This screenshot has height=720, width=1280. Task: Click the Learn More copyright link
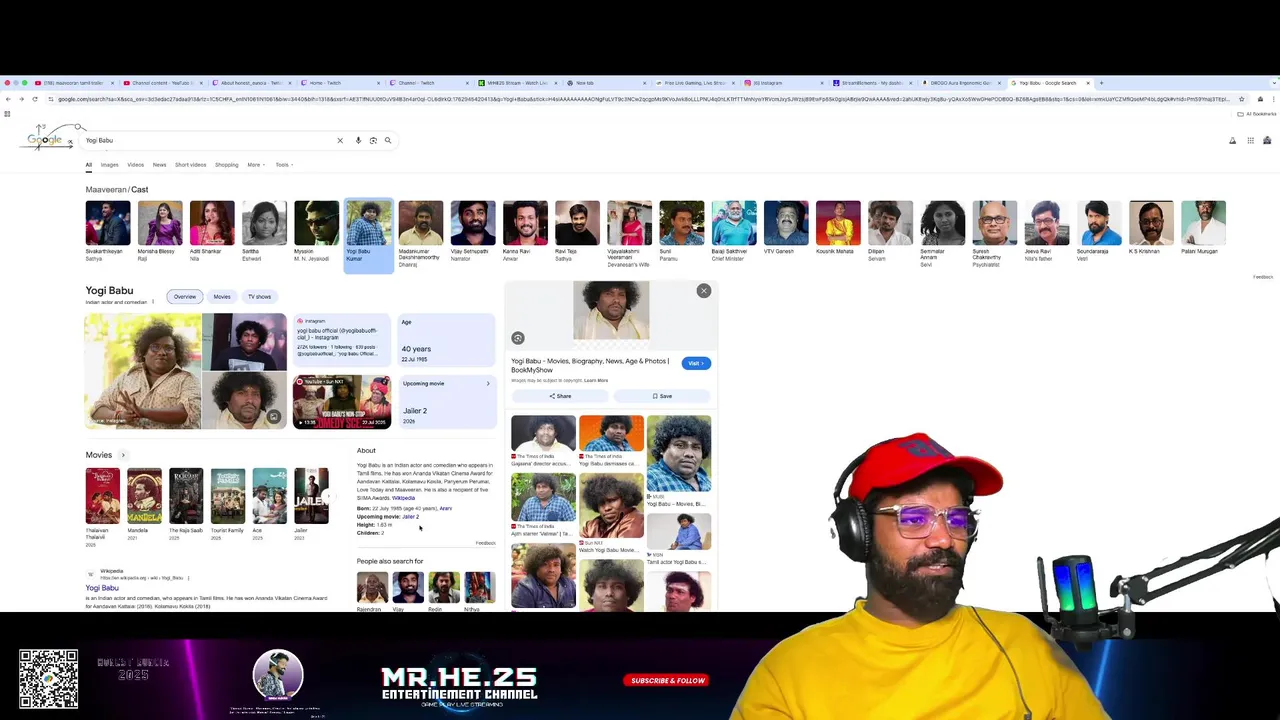[x=596, y=381]
